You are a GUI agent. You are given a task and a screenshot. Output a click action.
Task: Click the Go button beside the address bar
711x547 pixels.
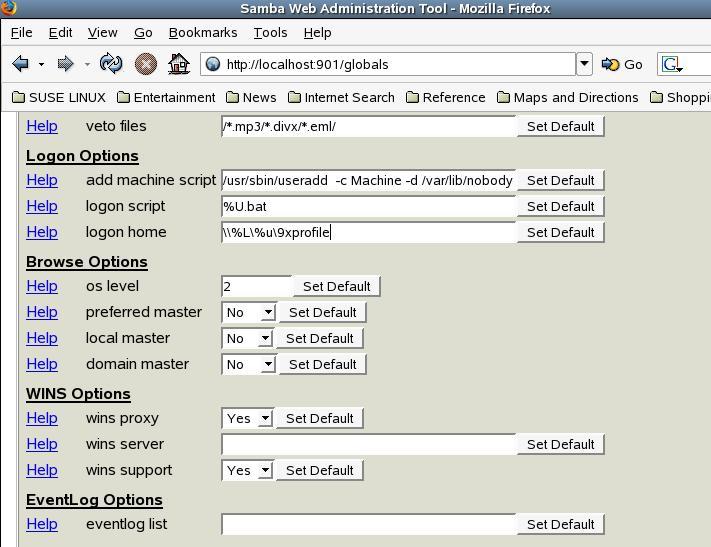click(x=622, y=64)
